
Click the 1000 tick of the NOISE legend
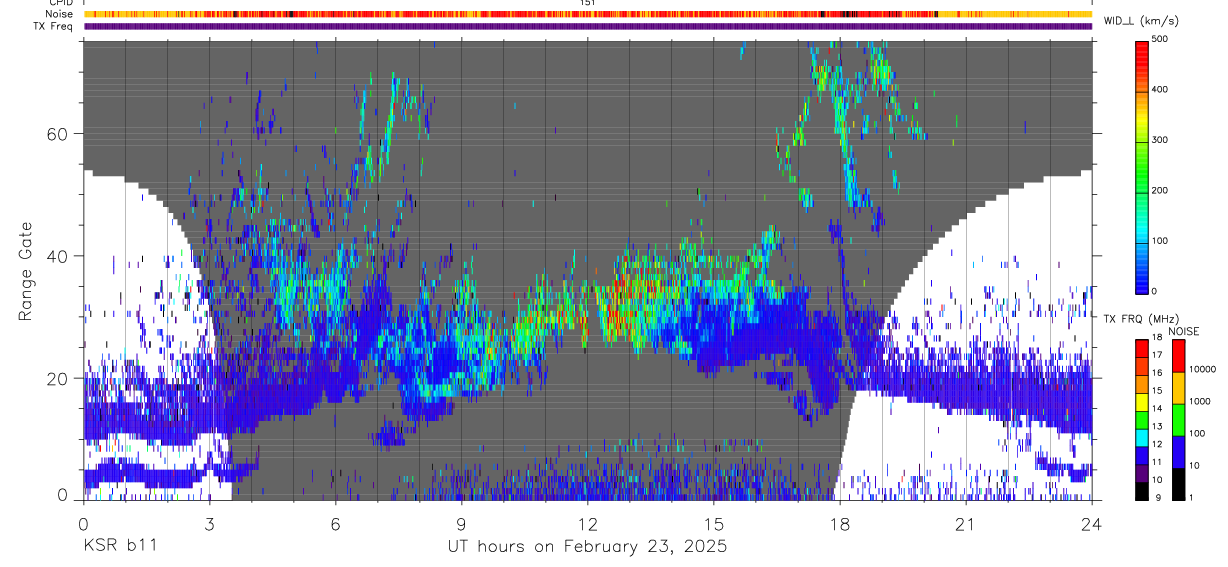(x=1202, y=403)
